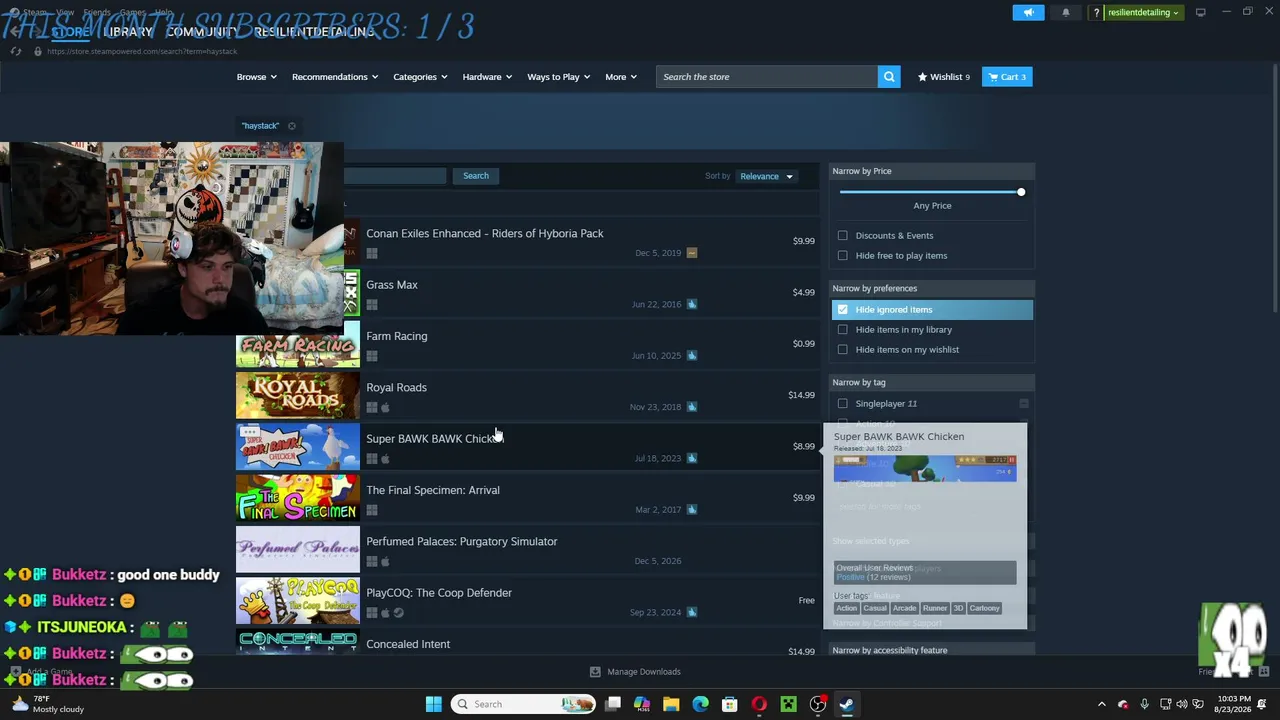This screenshot has width=1280, height=720.
Task: Open the Ways to Play dropdown
Action: click(x=559, y=77)
